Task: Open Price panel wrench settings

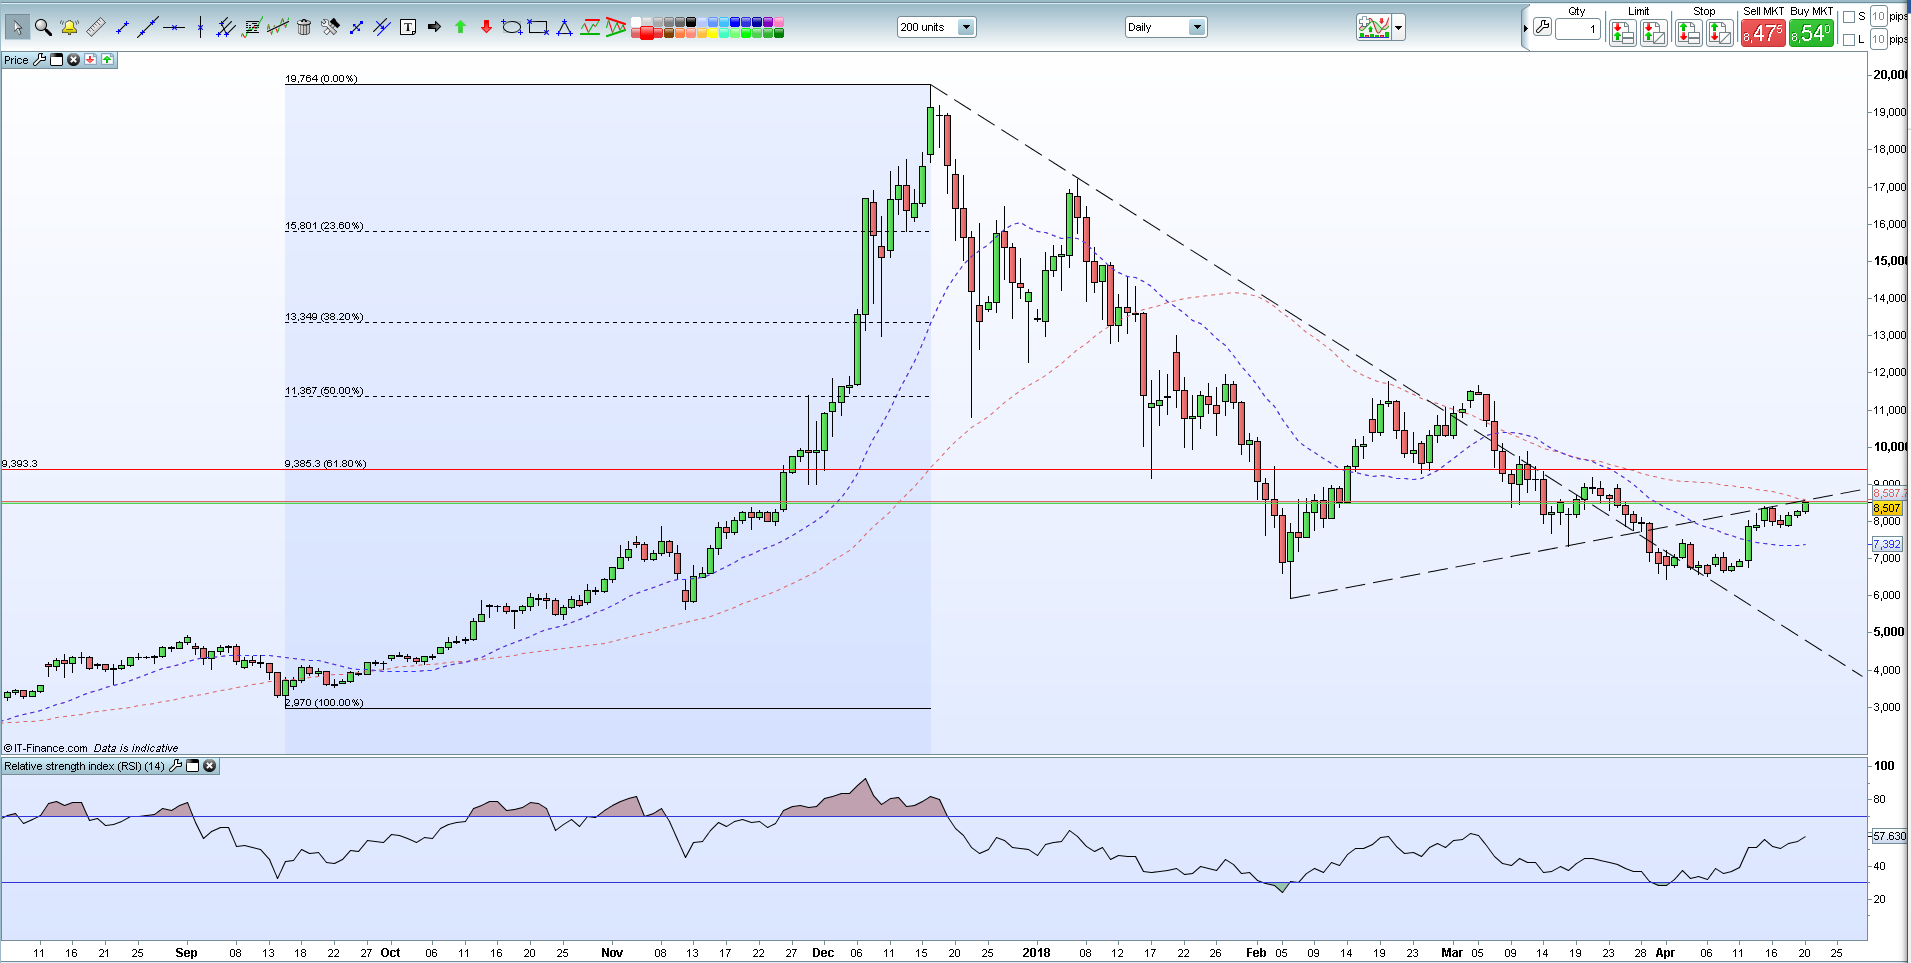Action: point(39,60)
